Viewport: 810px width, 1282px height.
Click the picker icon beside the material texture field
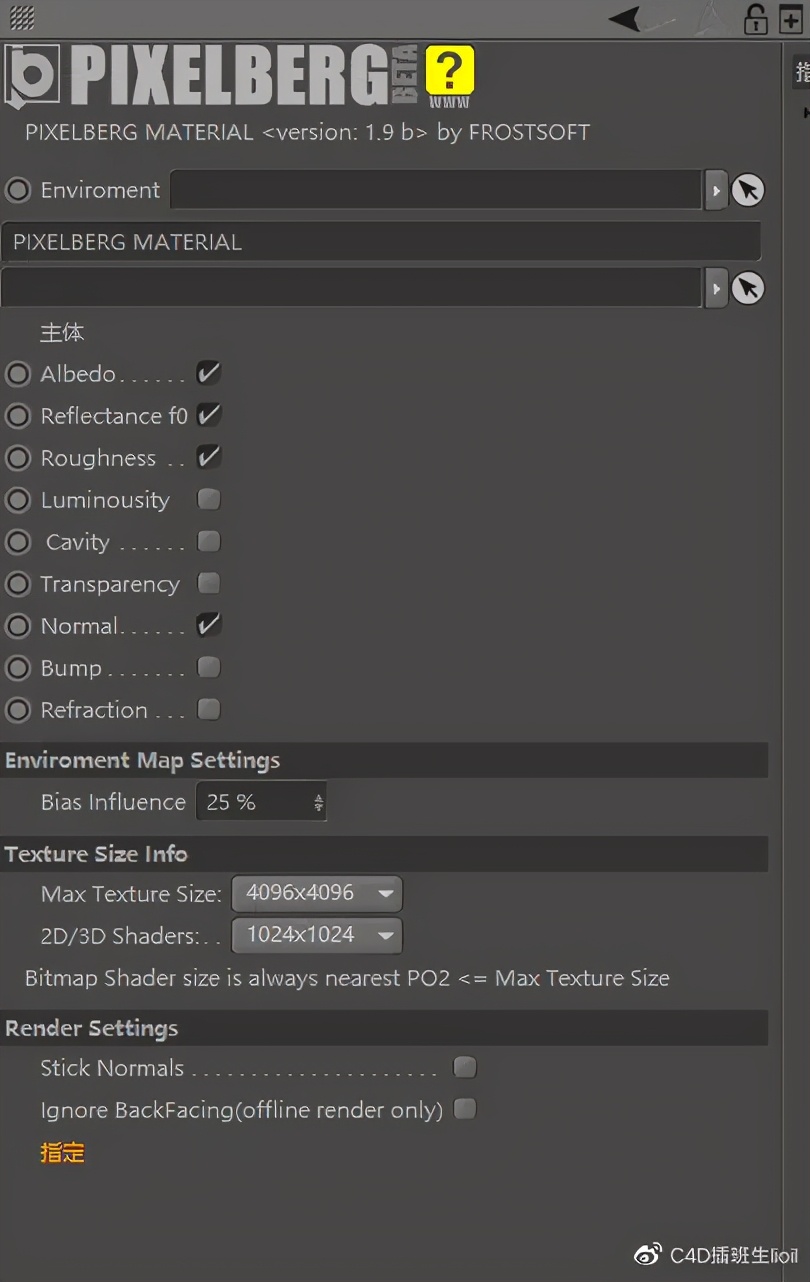point(748,288)
